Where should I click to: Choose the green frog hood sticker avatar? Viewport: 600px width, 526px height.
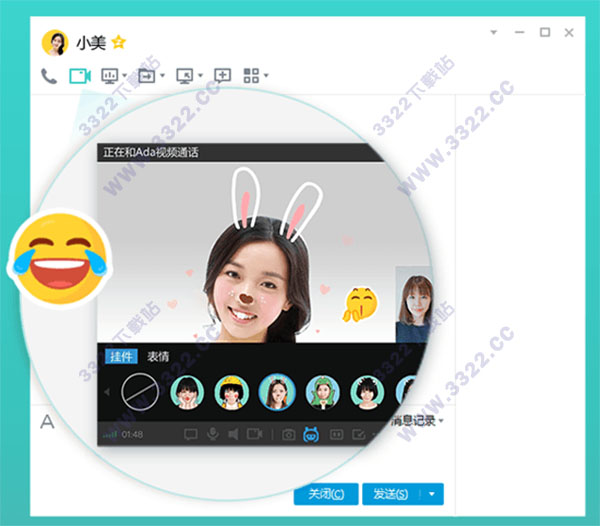coord(322,392)
